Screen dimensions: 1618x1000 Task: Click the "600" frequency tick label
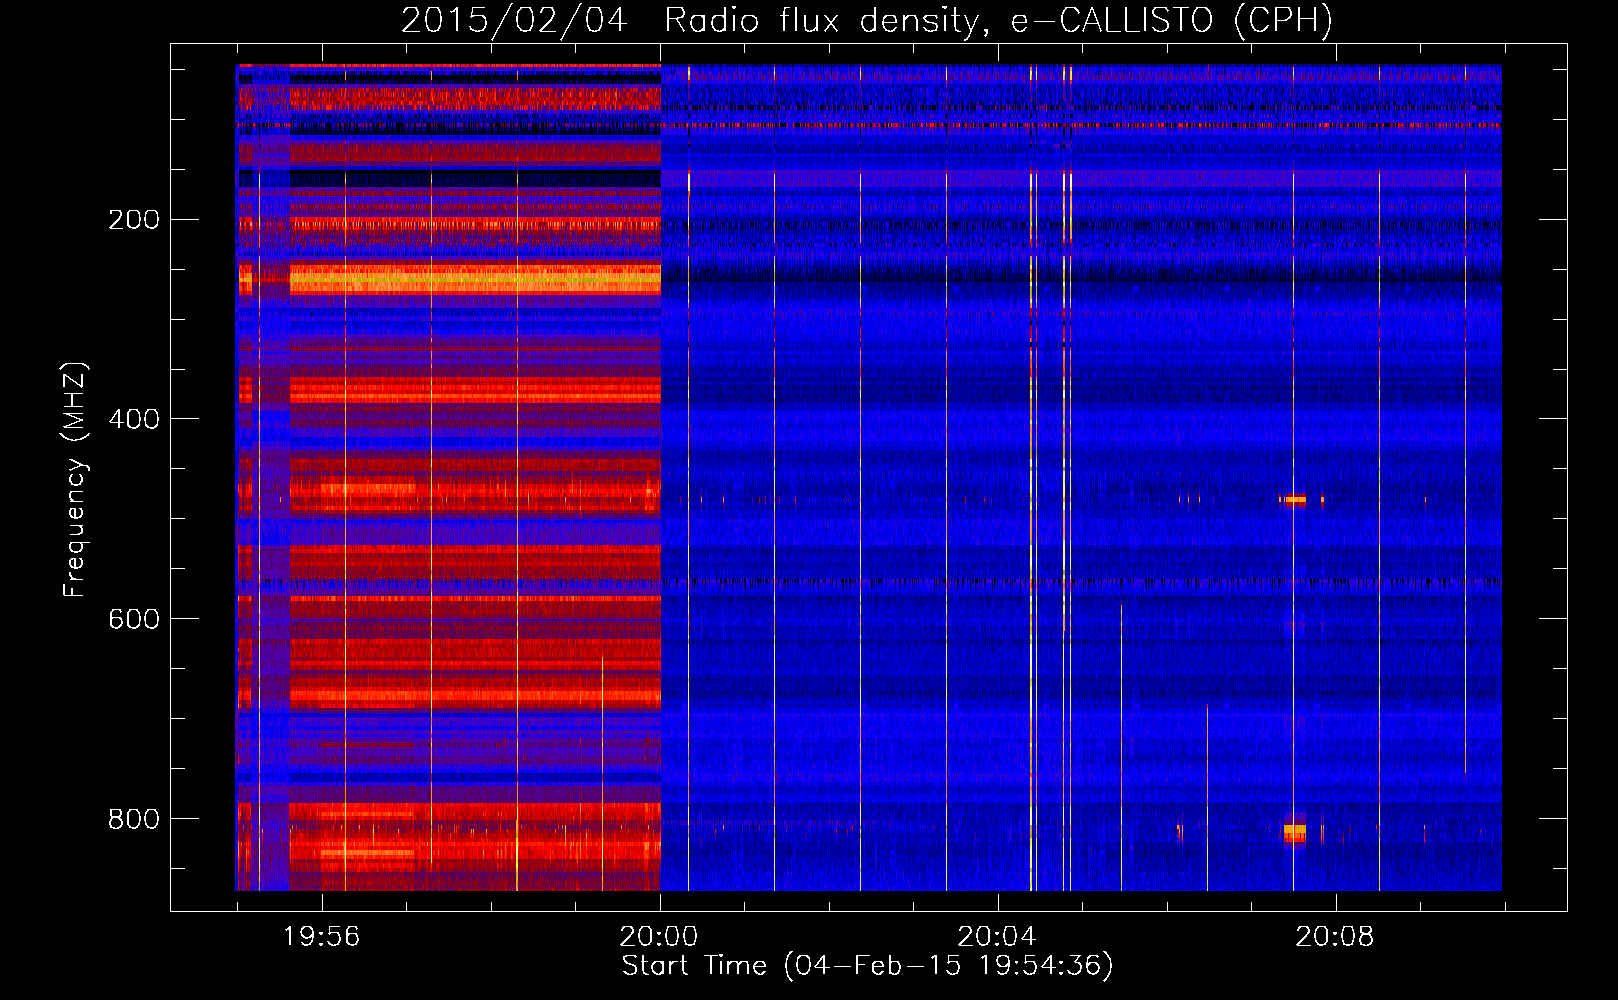tap(134, 620)
